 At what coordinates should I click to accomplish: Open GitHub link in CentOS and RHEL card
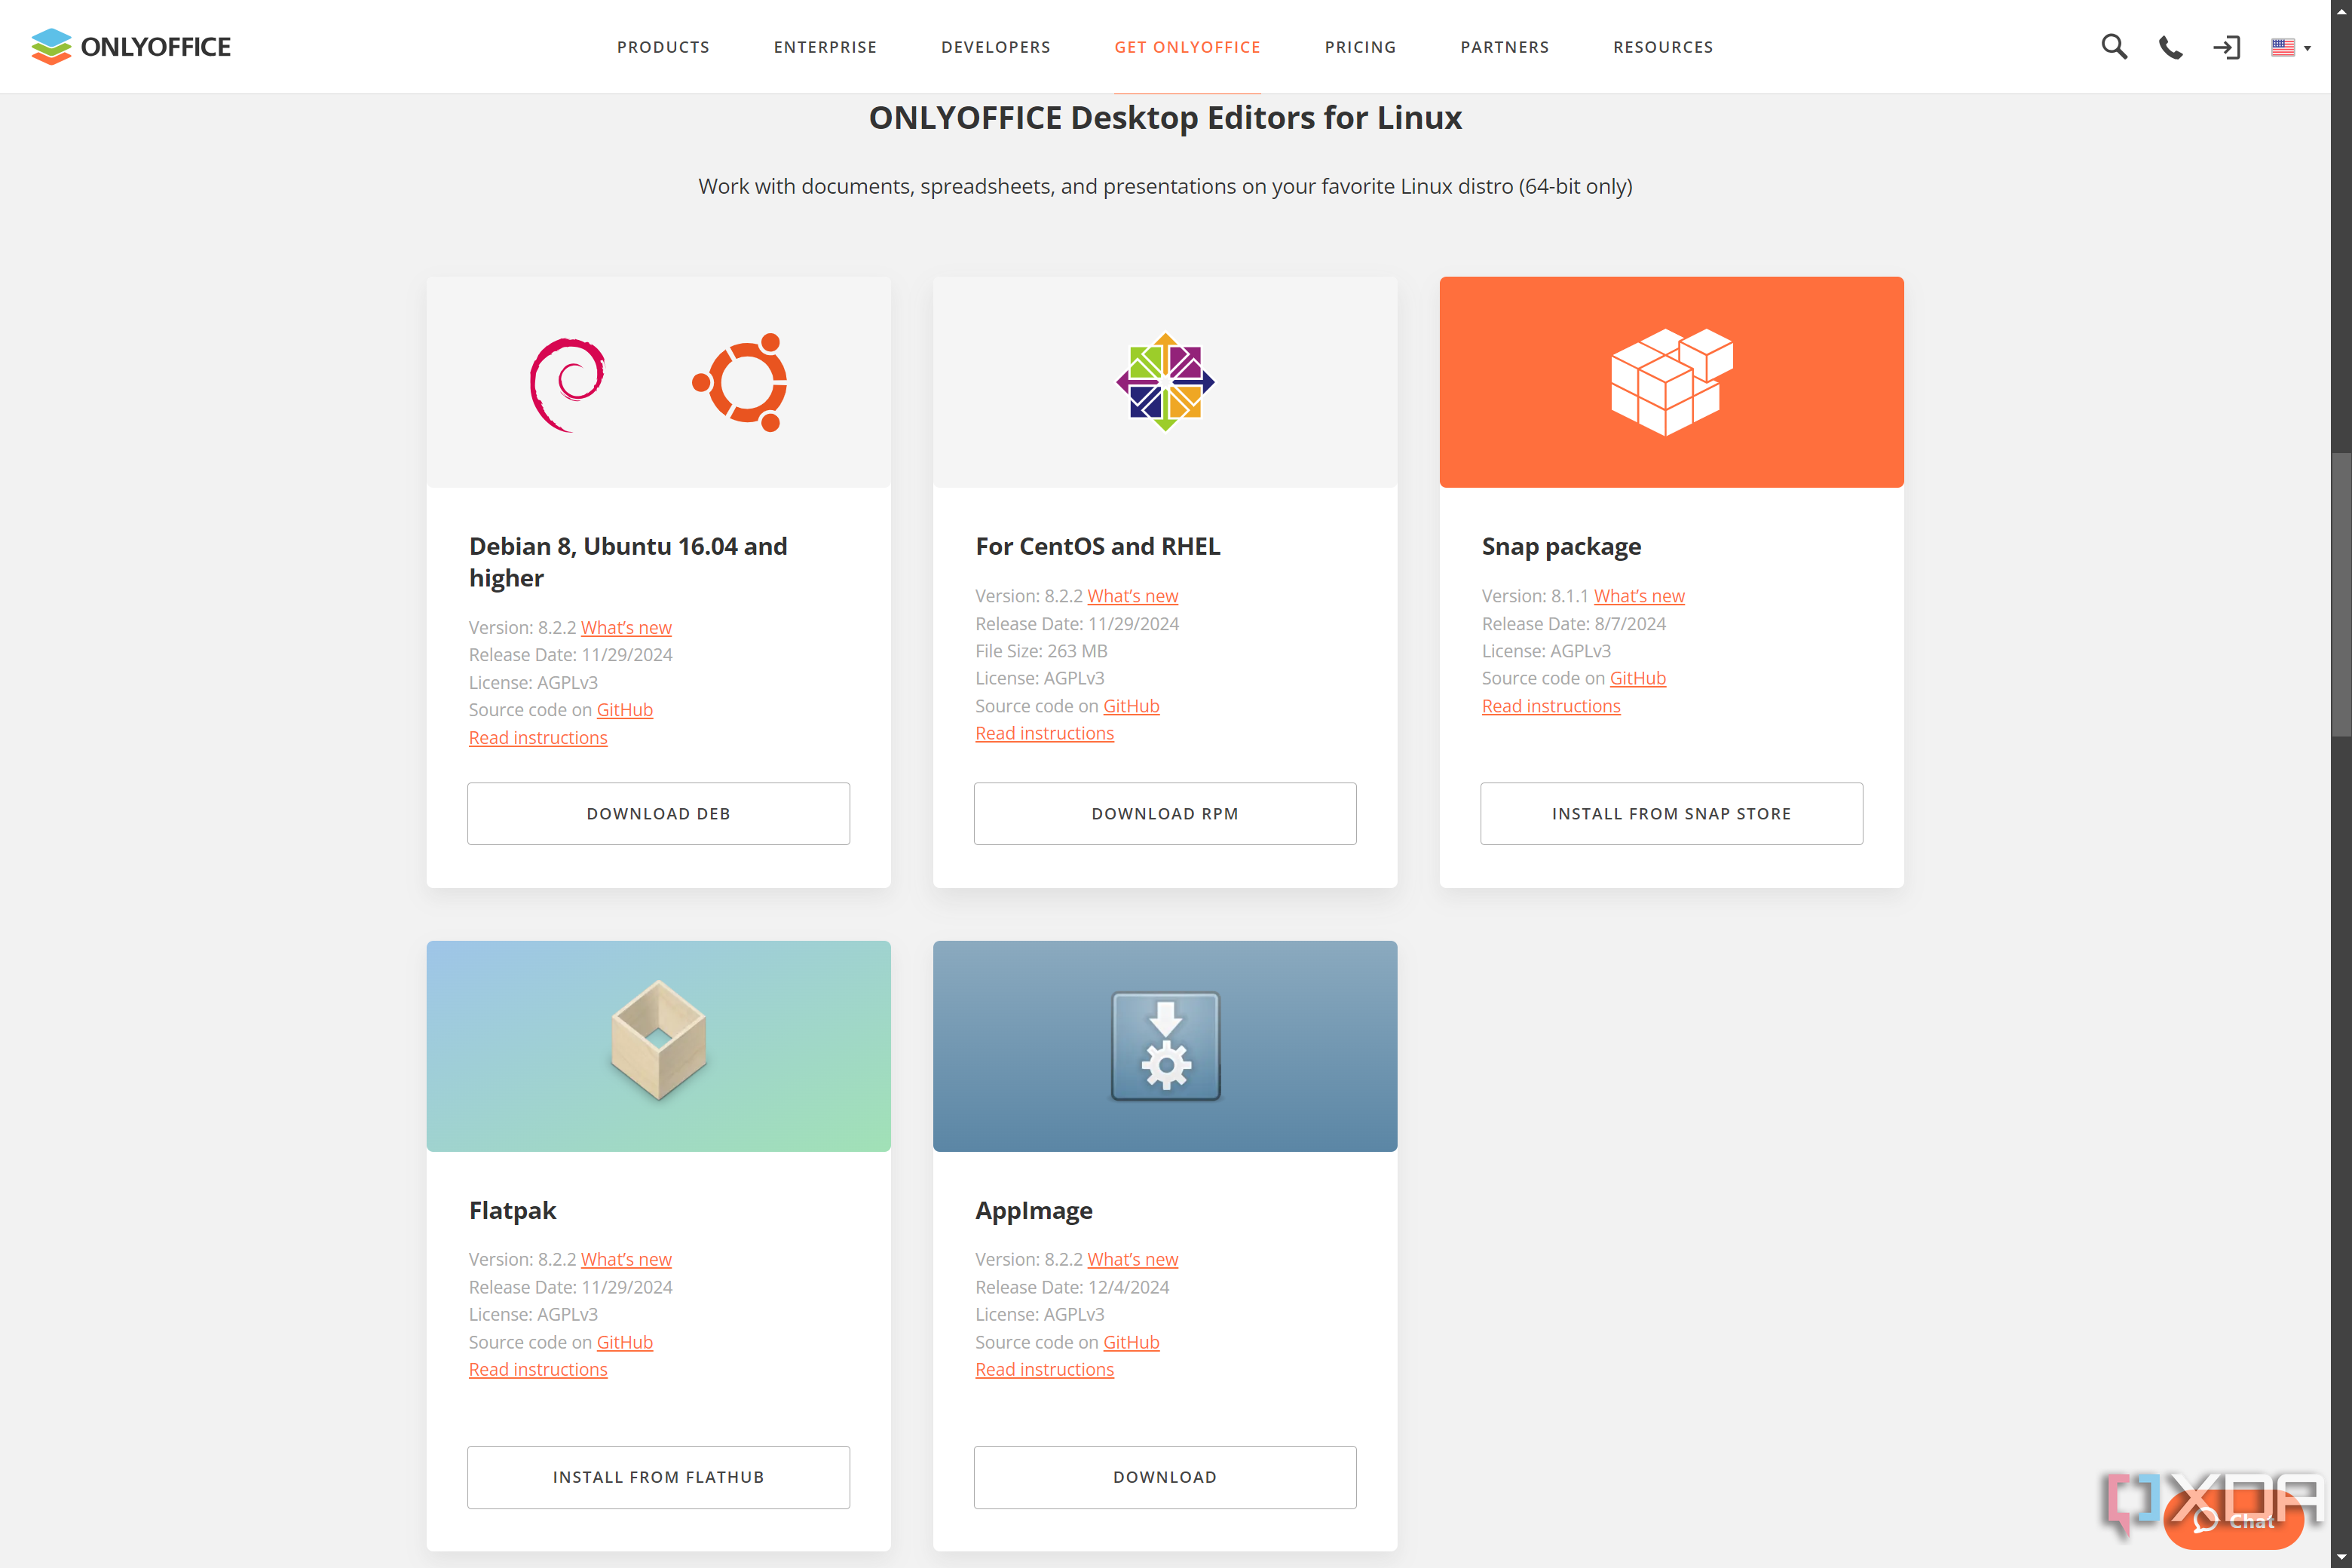[1131, 706]
